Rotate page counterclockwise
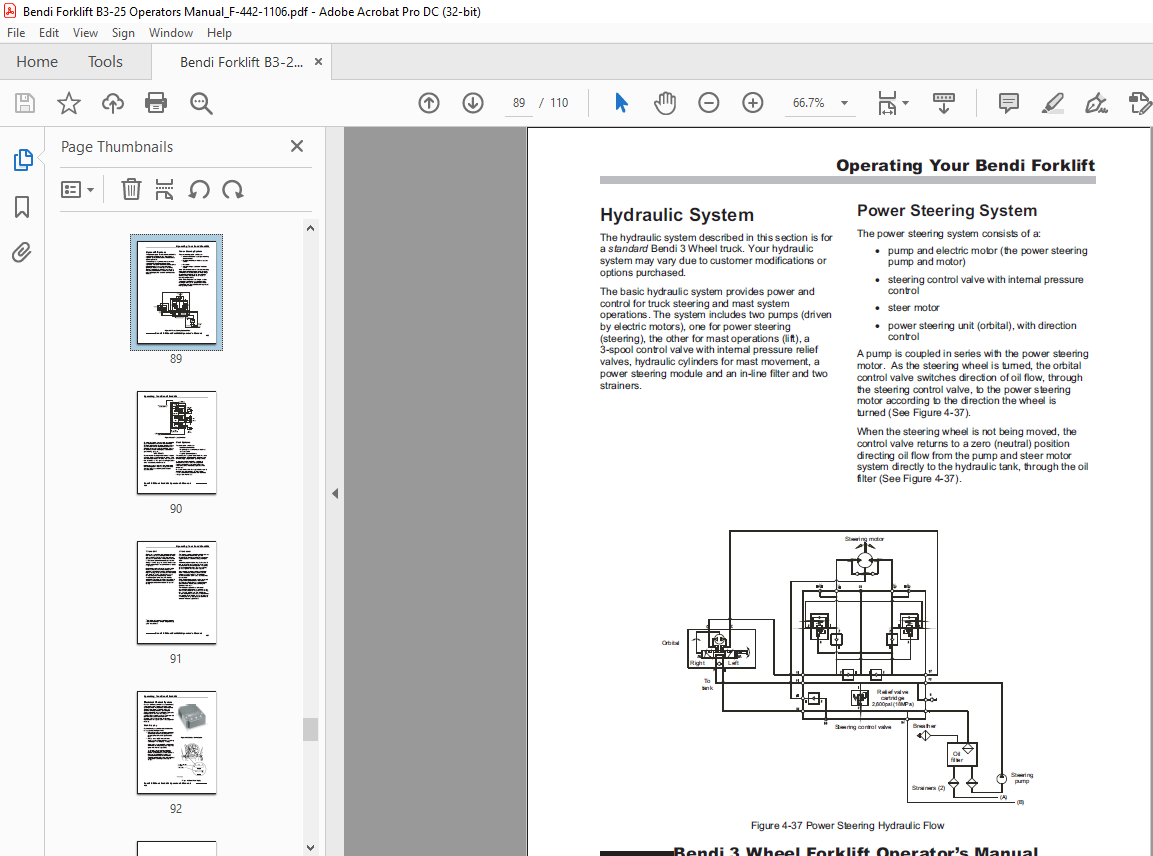The image size is (1153, 856). point(199,190)
